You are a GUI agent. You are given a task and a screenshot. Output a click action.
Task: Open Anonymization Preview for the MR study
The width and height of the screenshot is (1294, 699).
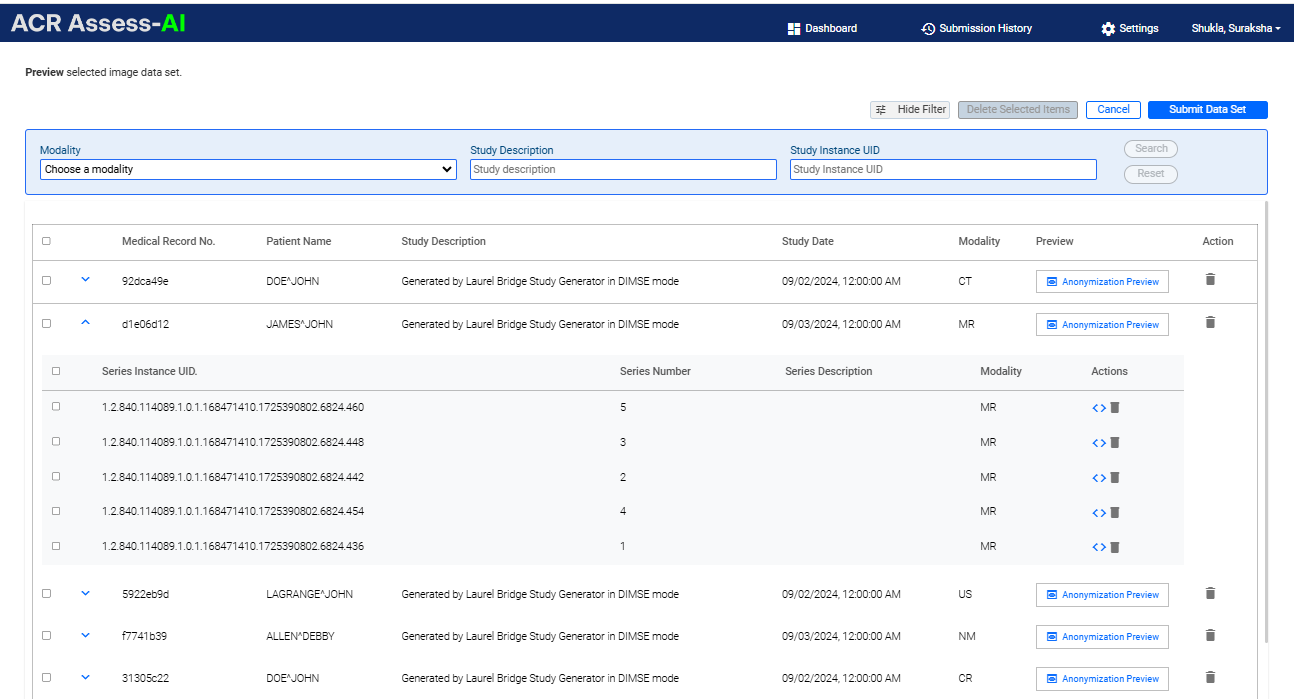(1102, 325)
